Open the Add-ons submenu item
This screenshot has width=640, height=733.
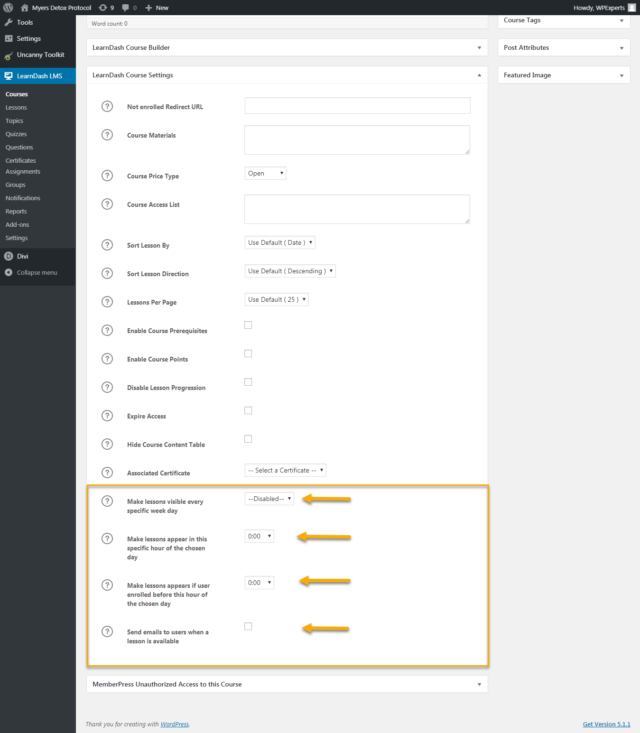click(17, 224)
